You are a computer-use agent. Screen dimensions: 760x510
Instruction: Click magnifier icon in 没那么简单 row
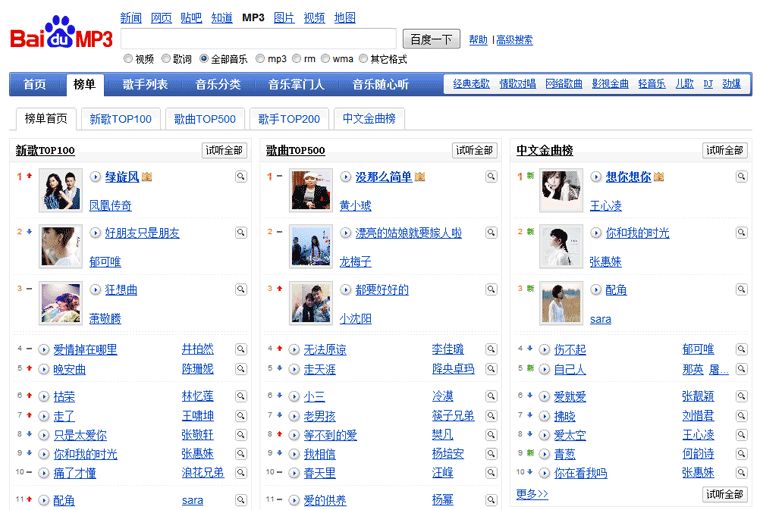point(491,176)
